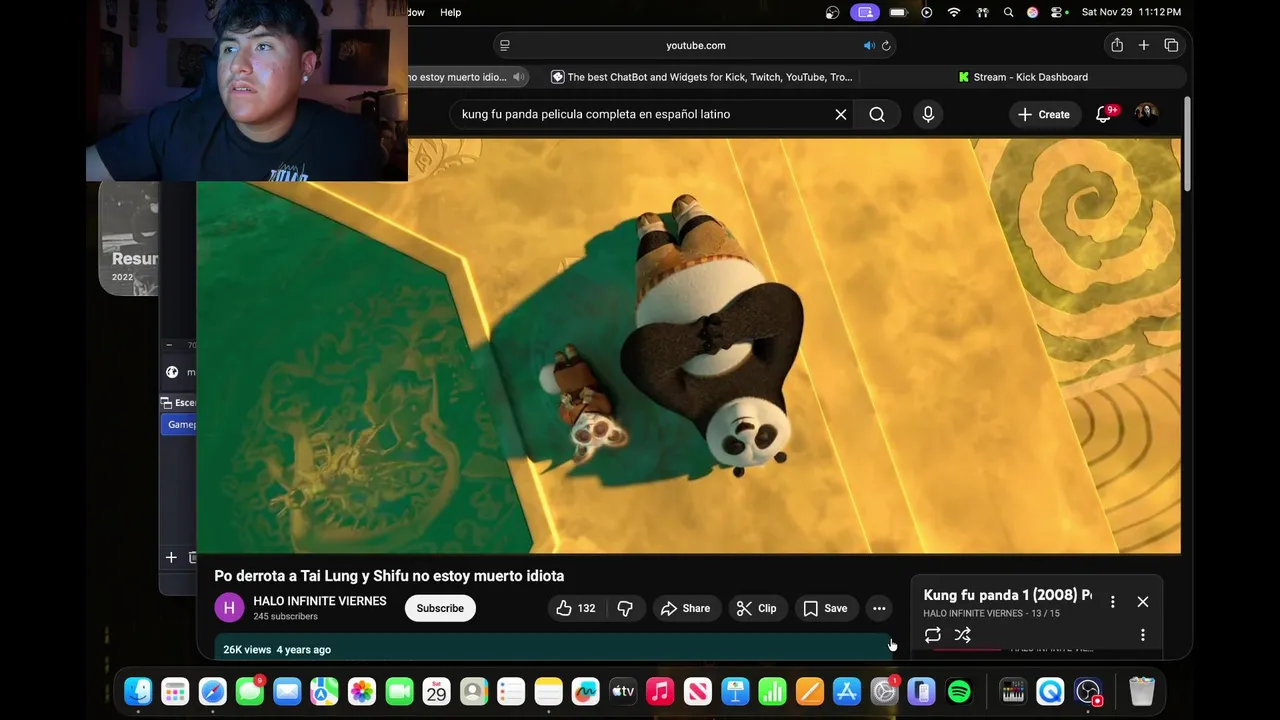Image resolution: width=1280 pixels, height=720 pixels.
Task: Share this video
Action: pyautogui.click(x=685, y=608)
